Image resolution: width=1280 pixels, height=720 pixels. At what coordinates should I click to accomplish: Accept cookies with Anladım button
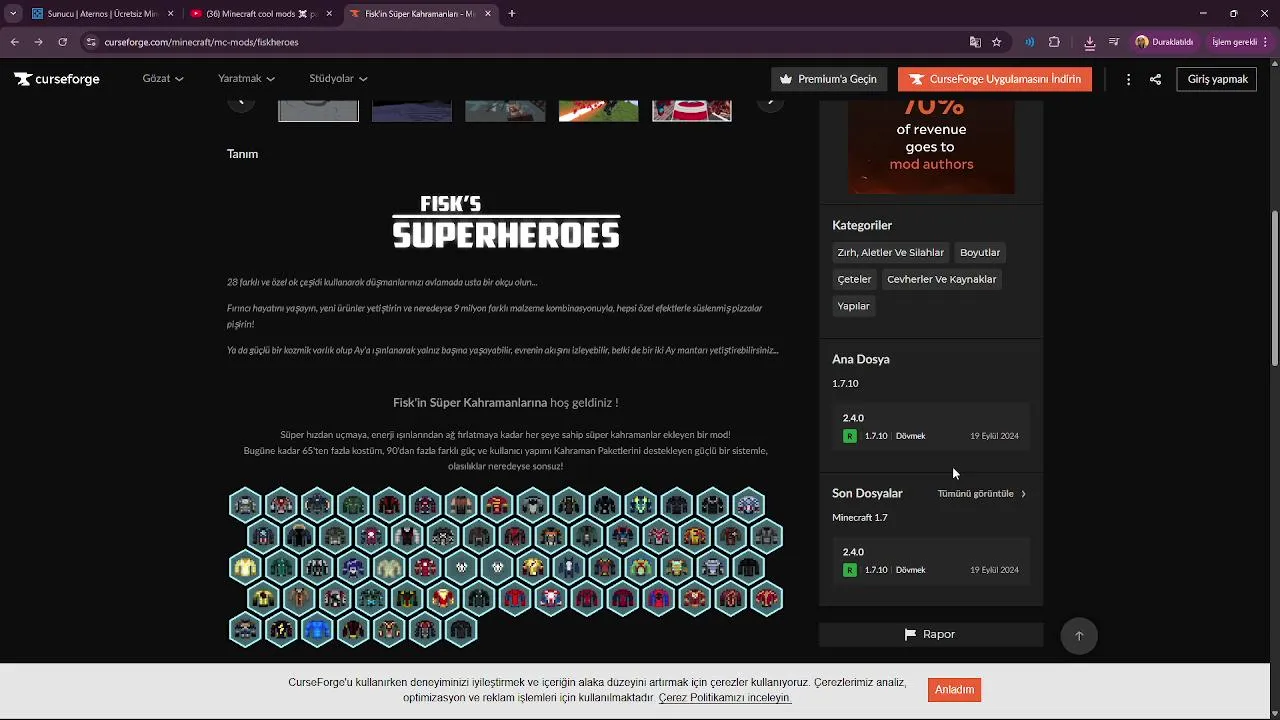click(954, 690)
